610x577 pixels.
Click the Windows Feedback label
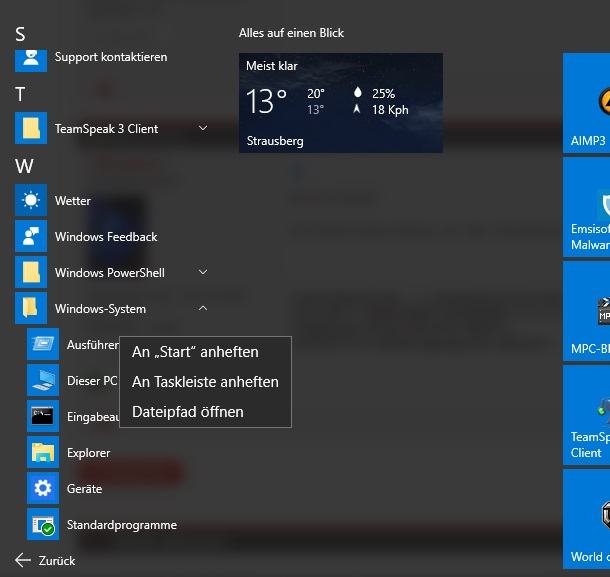pos(106,237)
